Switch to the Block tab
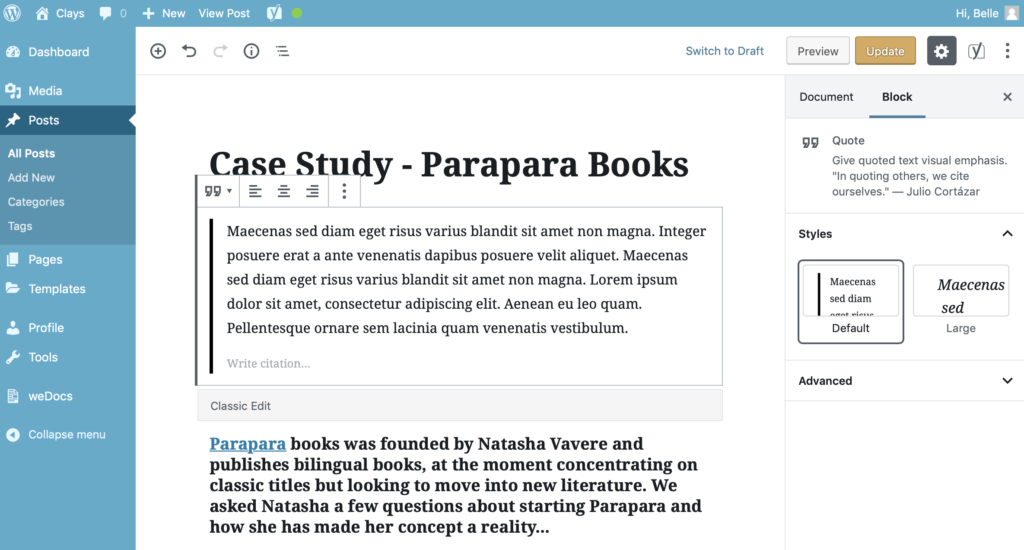The image size is (1024, 550). click(897, 97)
